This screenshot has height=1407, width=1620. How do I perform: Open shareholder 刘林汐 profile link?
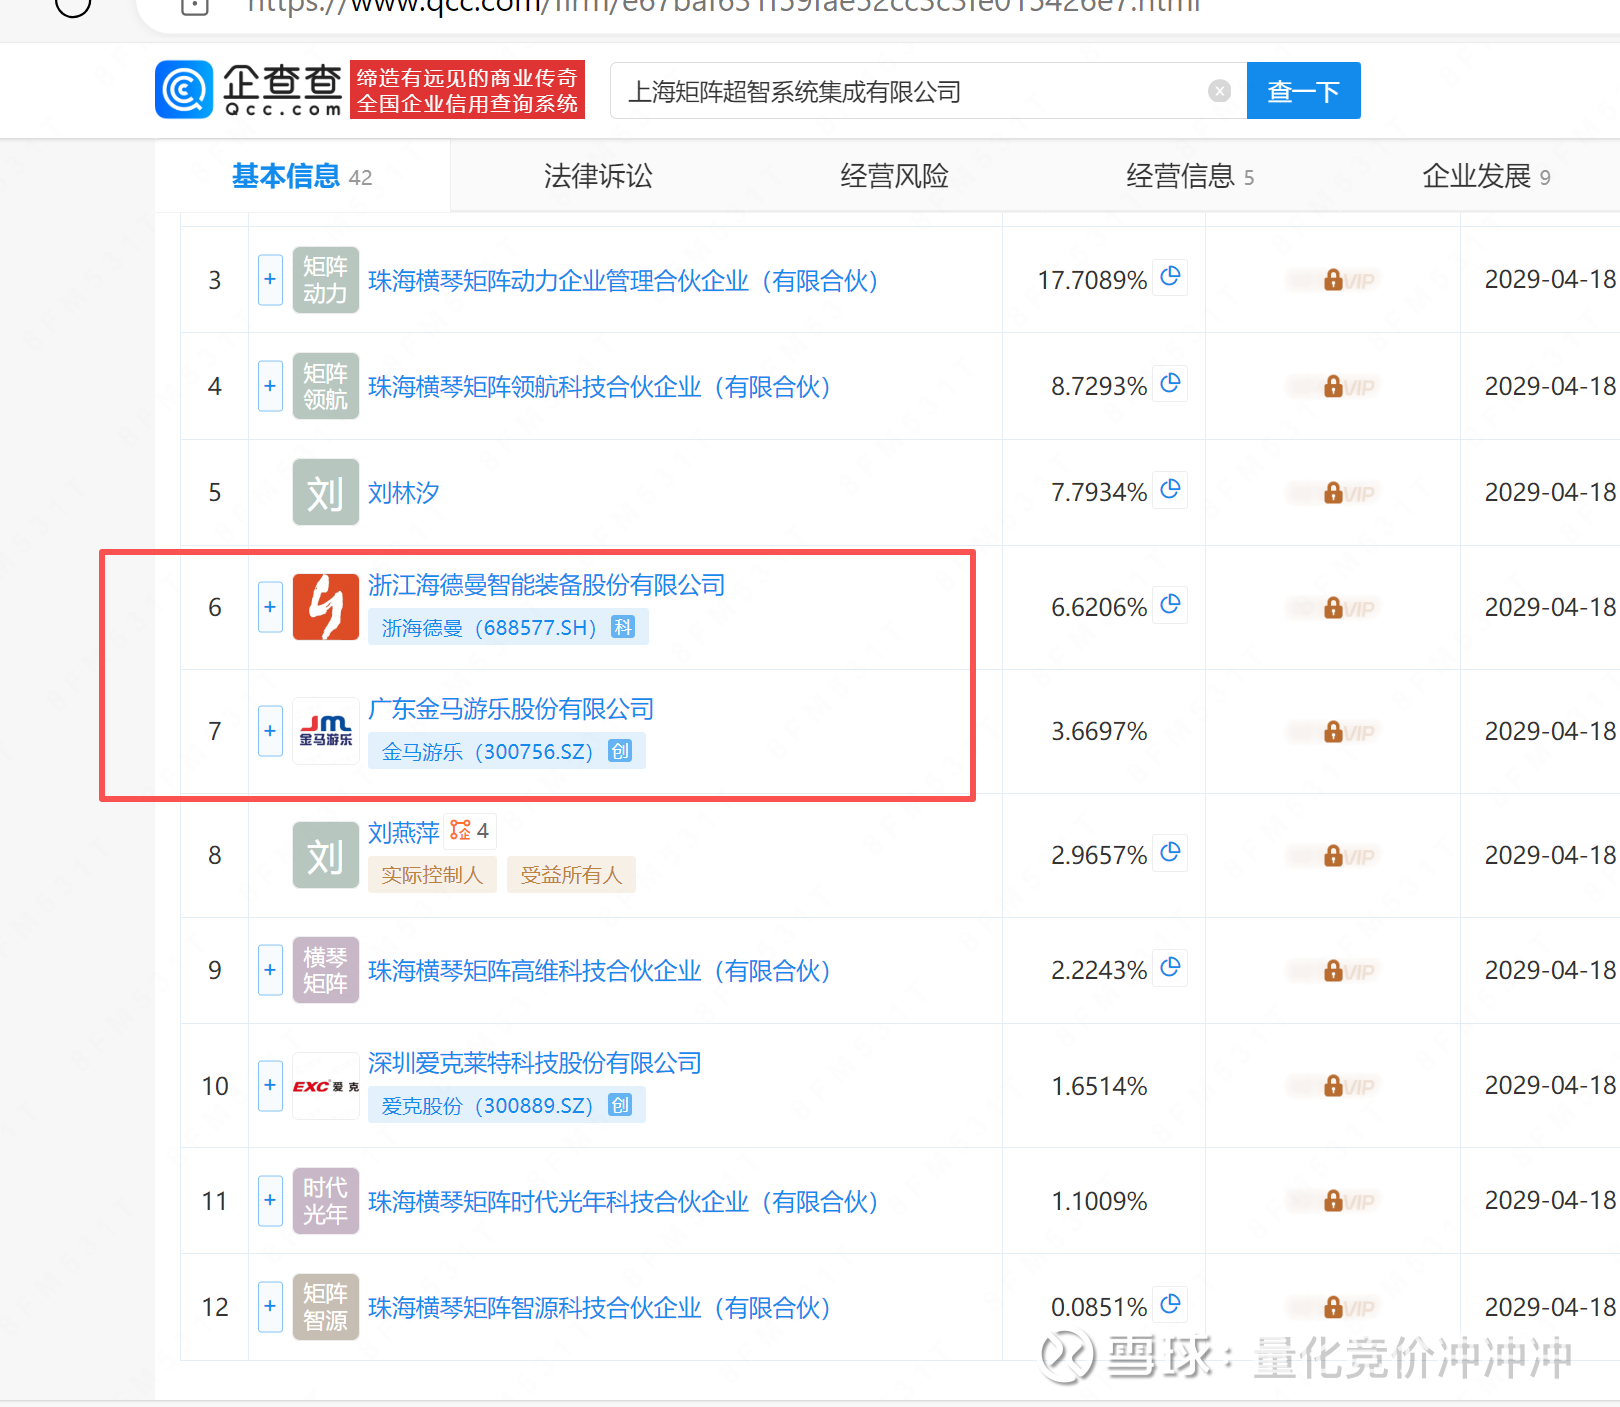coord(404,493)
